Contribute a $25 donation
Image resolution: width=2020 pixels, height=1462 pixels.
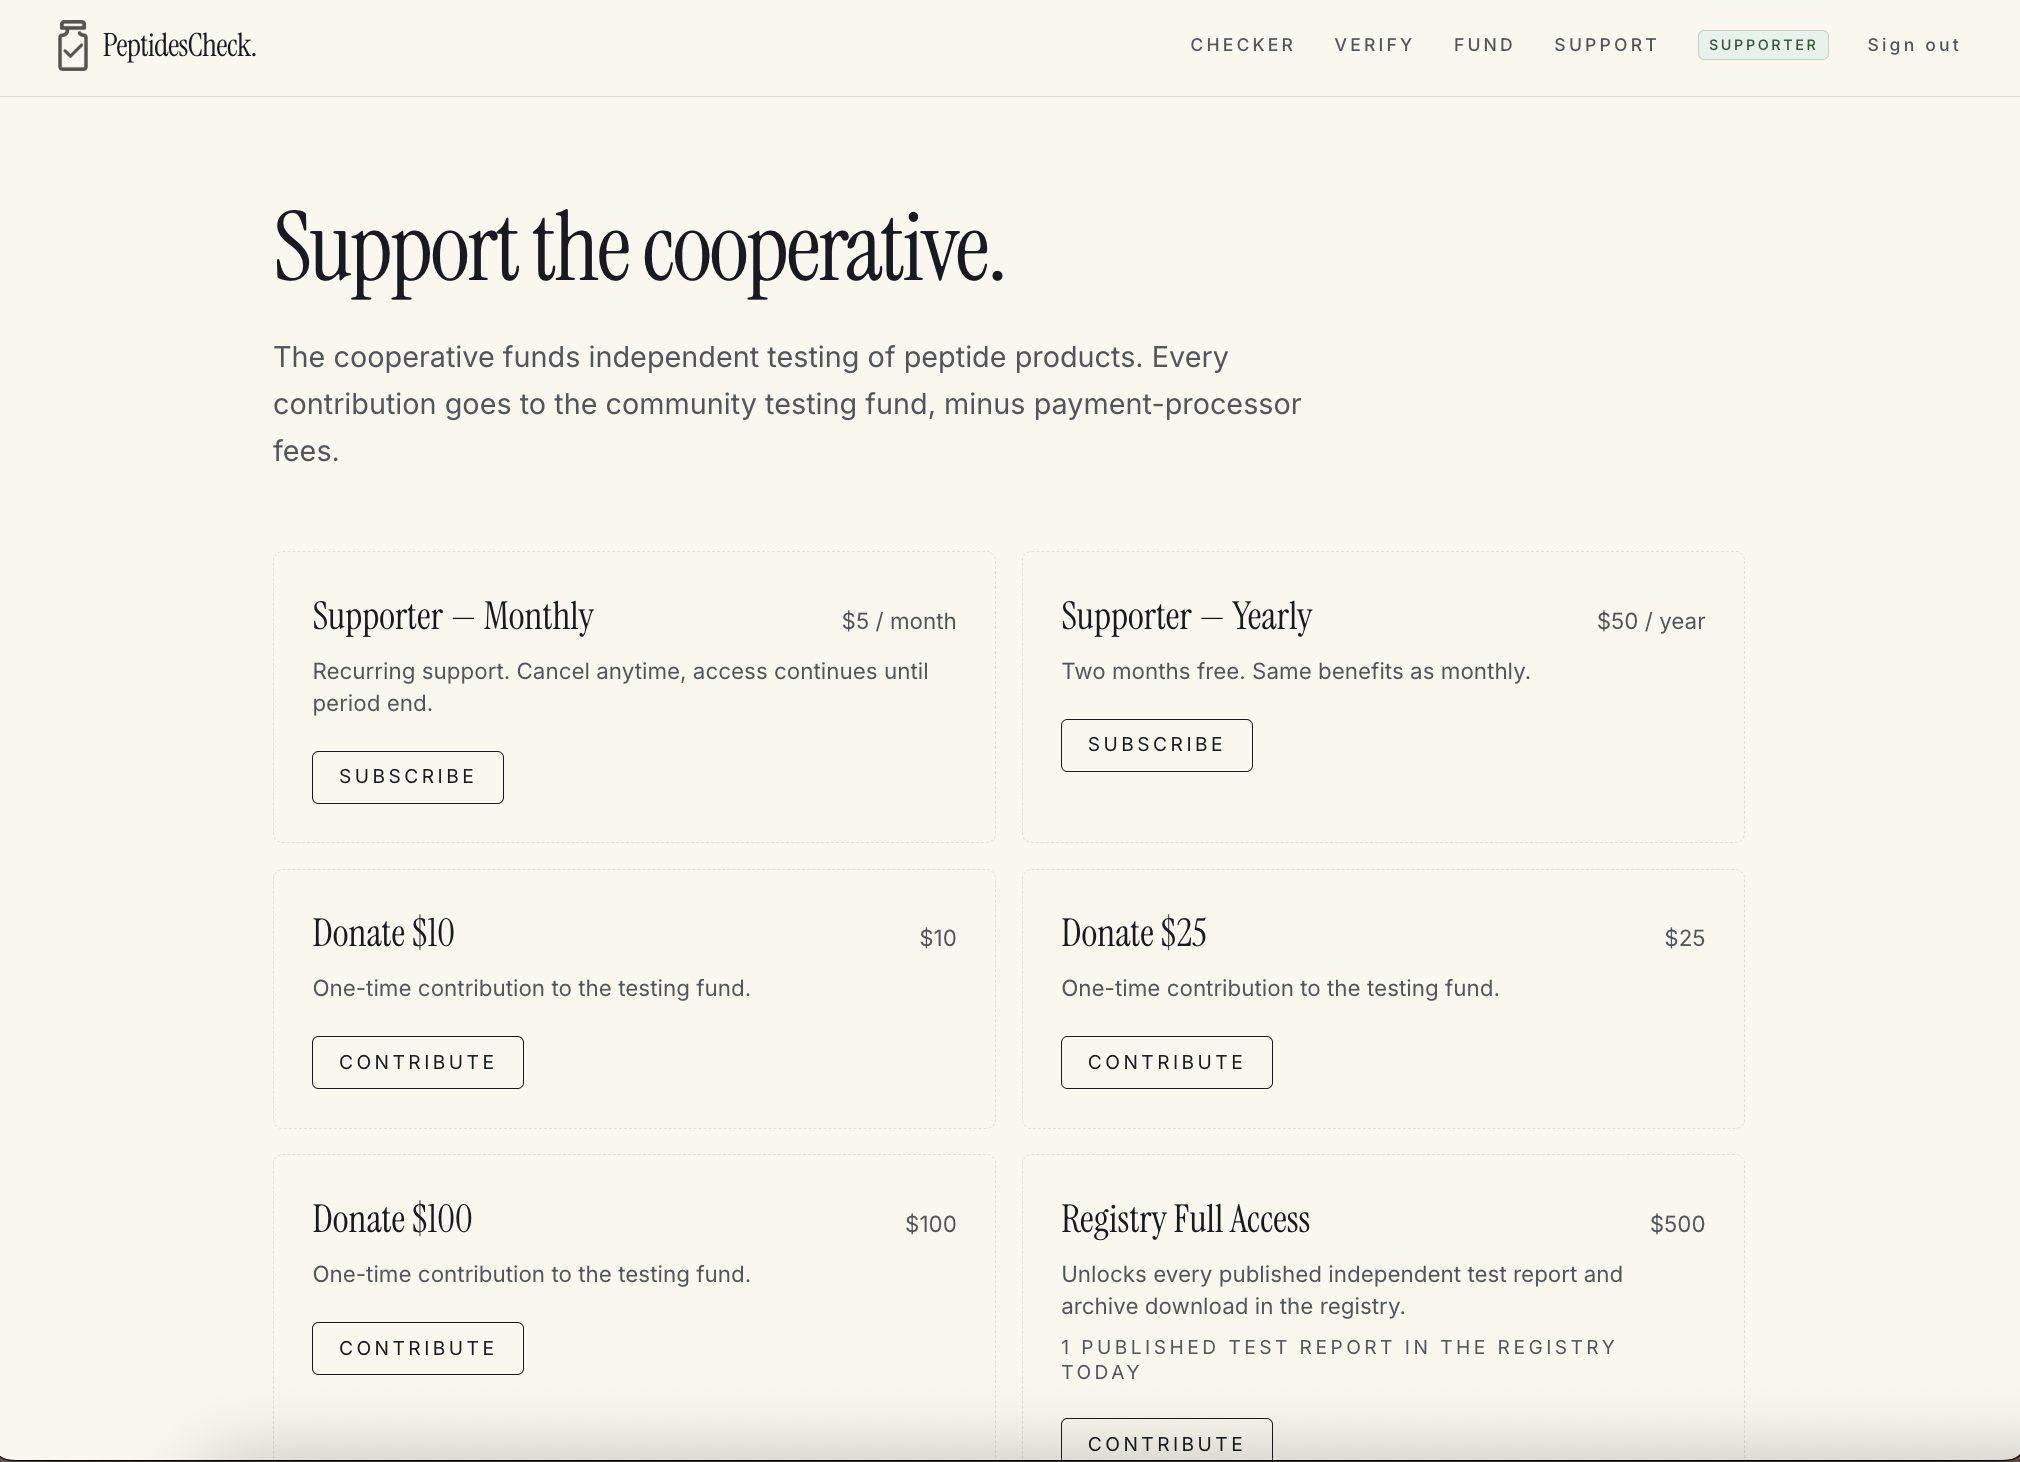pos(1167,1062)
